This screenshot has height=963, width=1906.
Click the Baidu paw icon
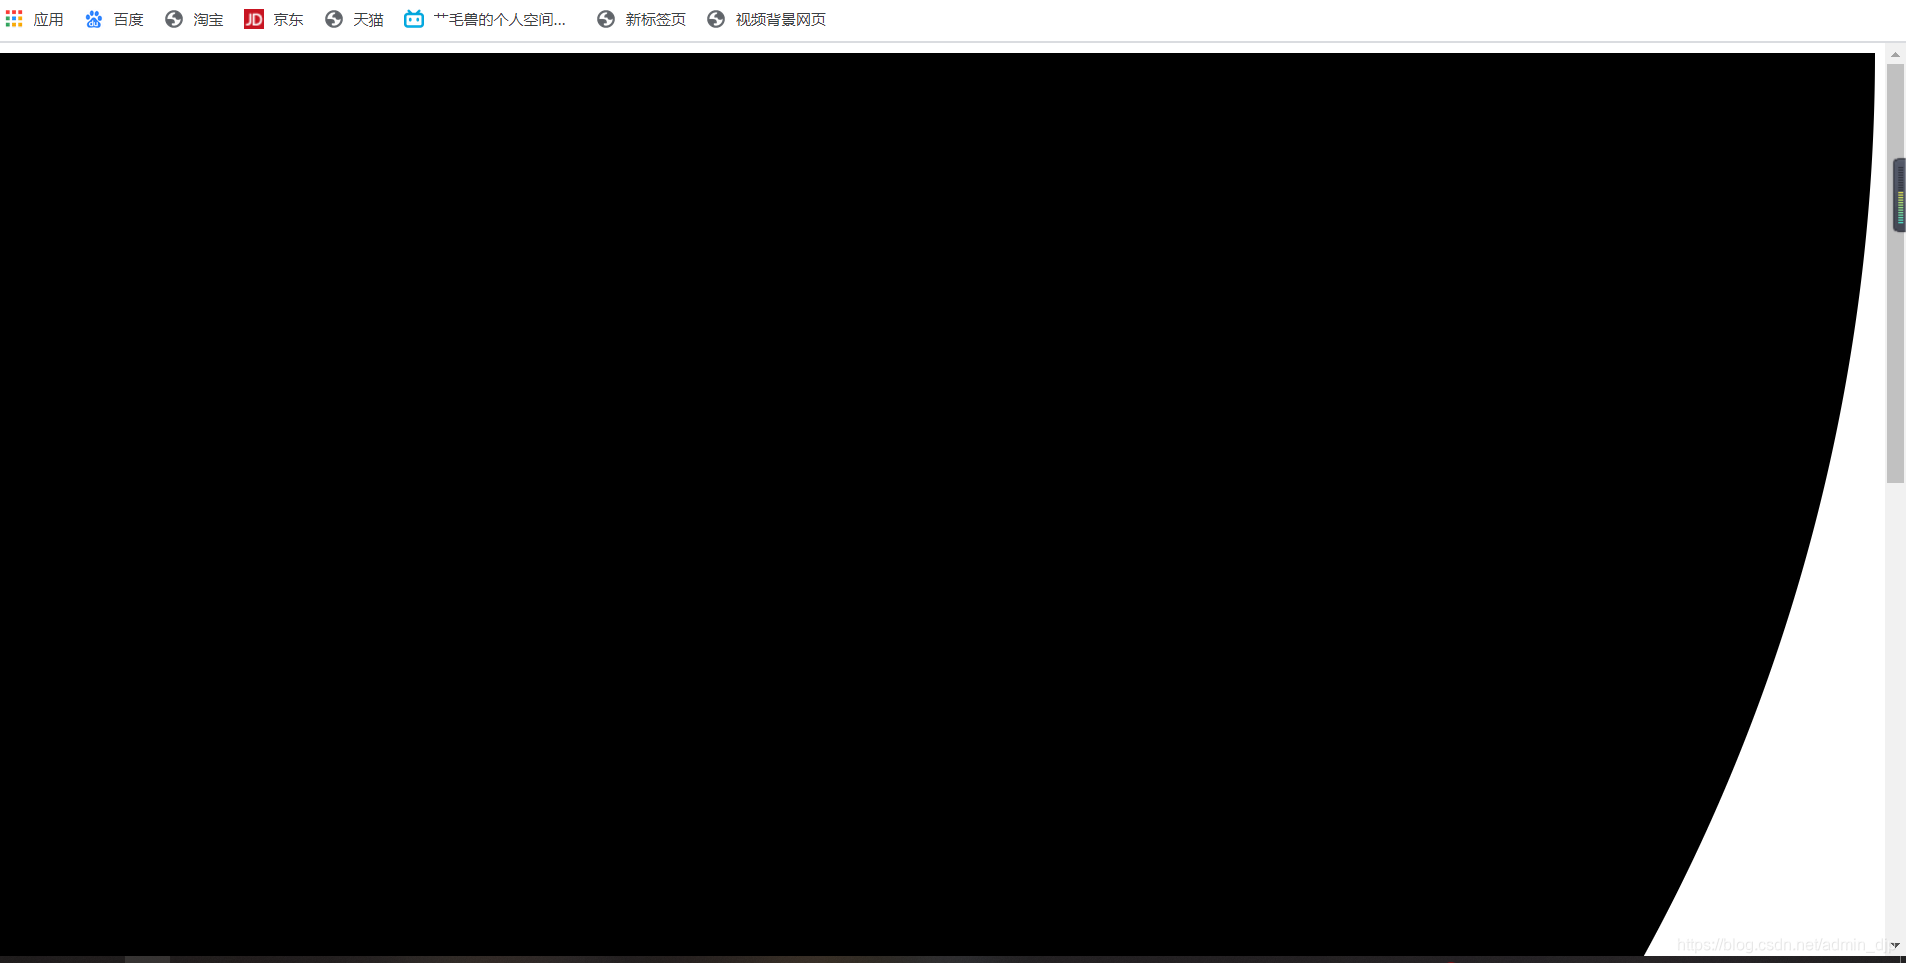pyautogui.click(x=94, y=19)
